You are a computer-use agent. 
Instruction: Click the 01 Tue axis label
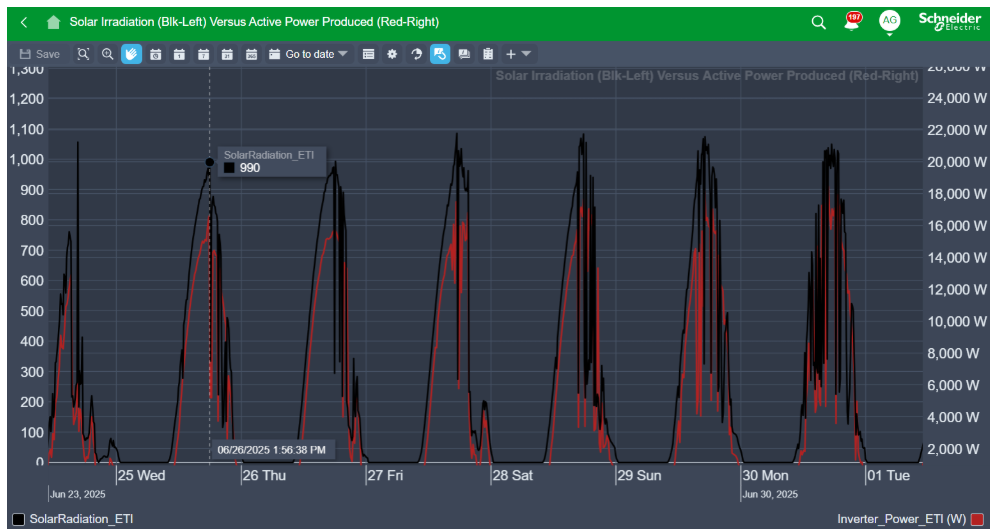point(888,475)
